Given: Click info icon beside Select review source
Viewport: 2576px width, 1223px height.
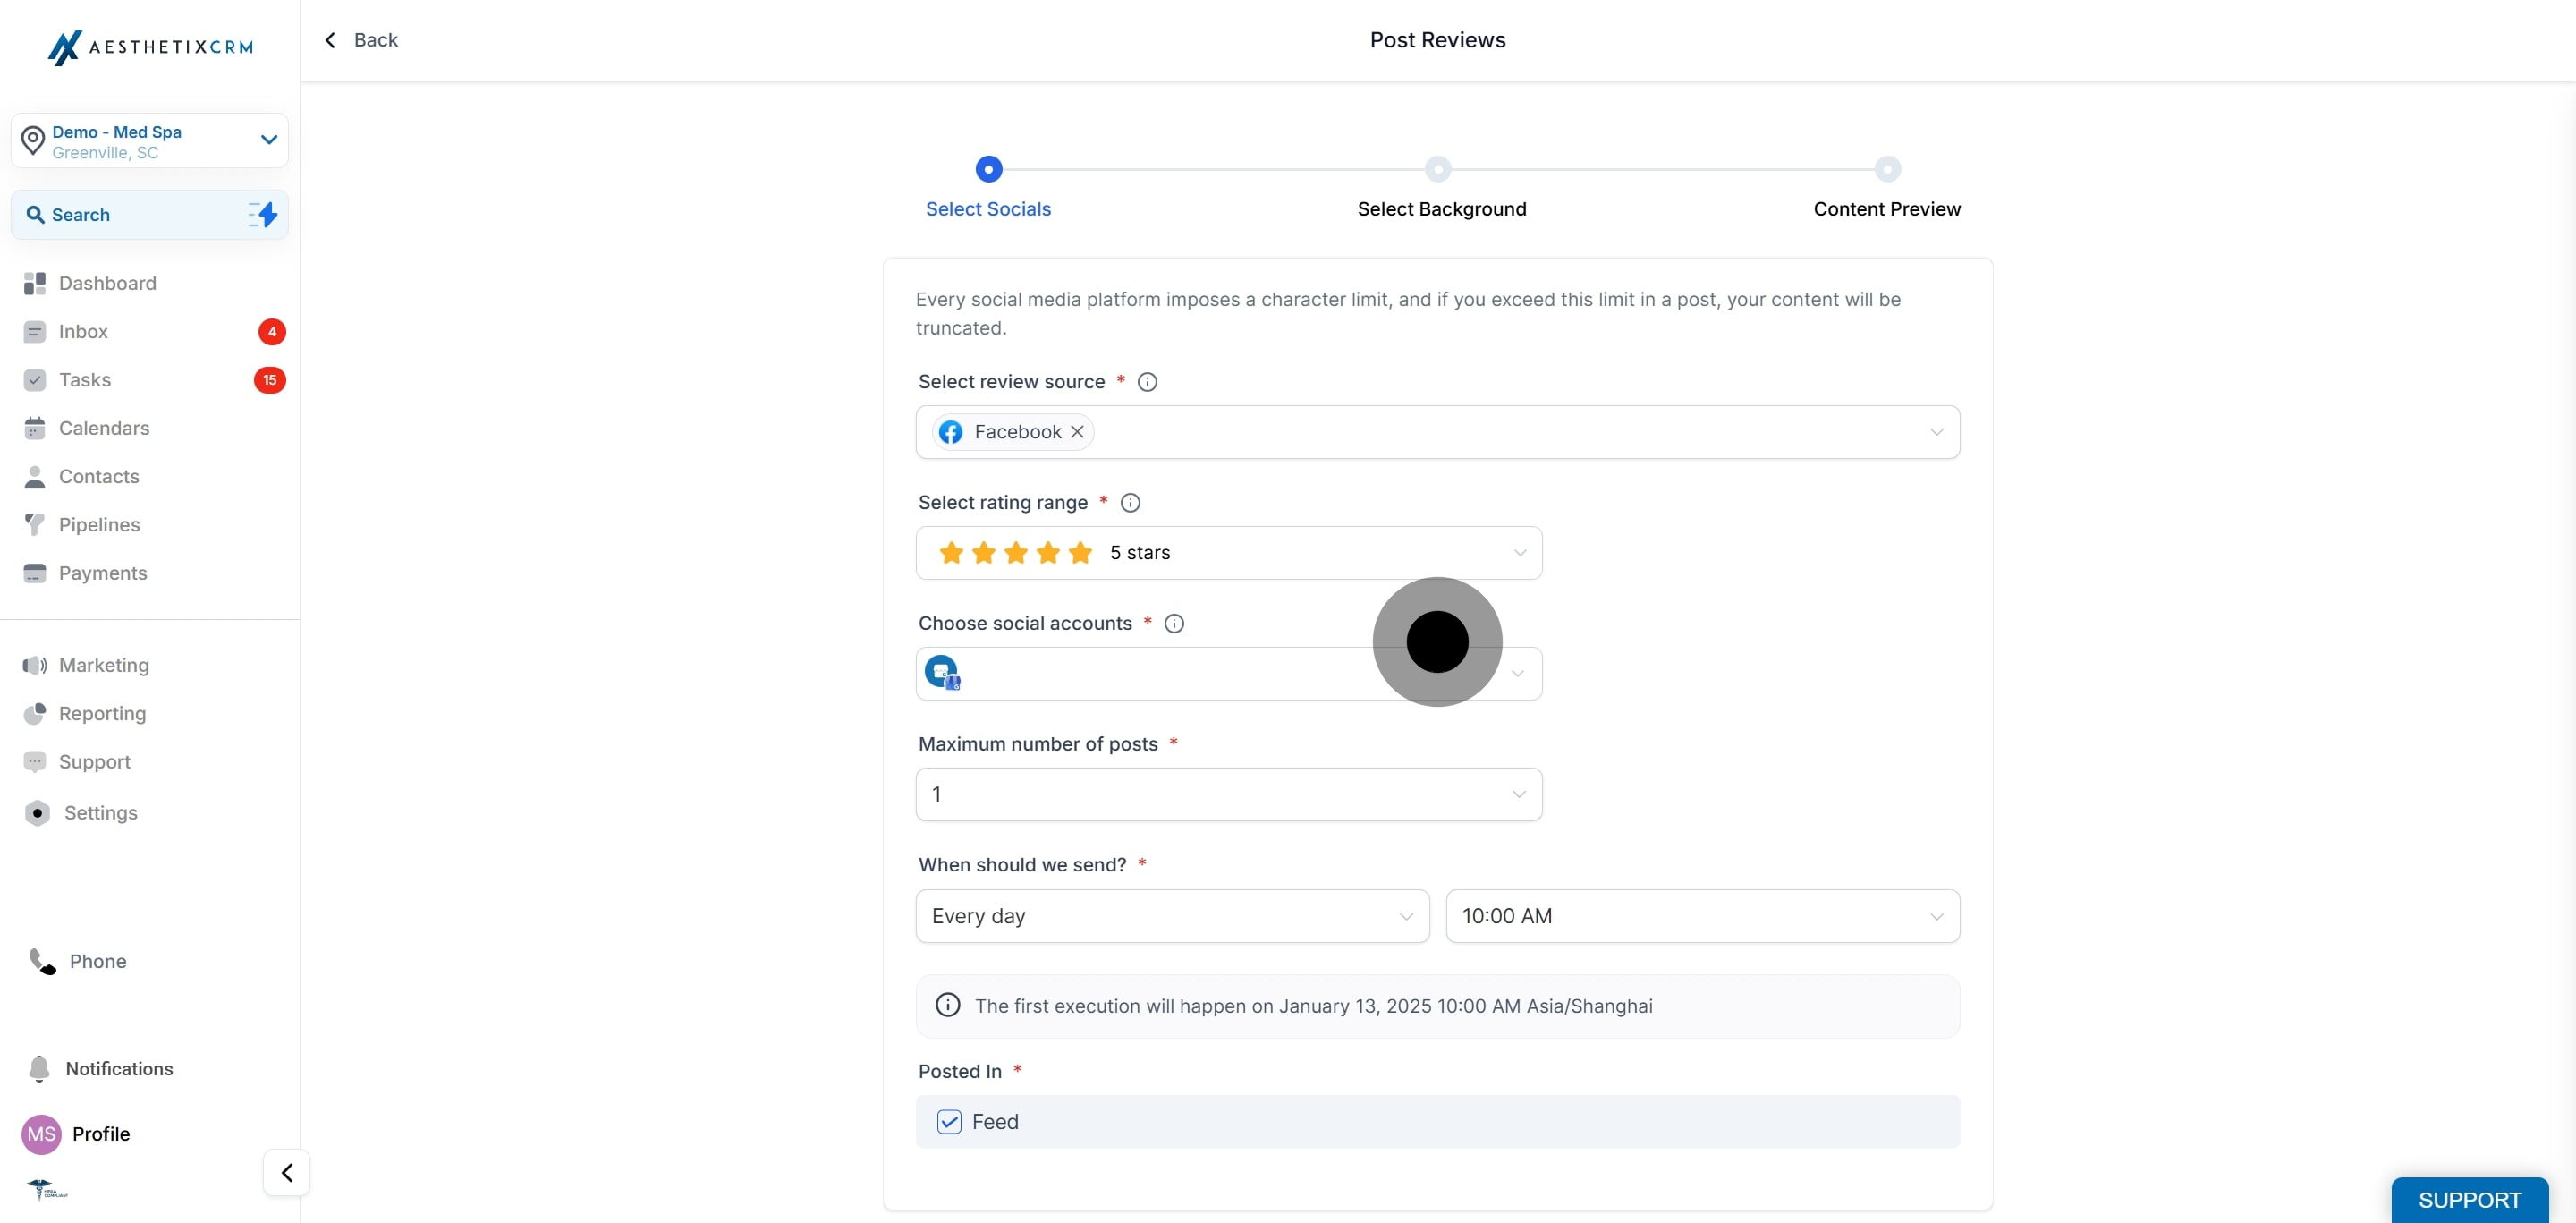Looking at the screenshot, I should pos(1147,381).
